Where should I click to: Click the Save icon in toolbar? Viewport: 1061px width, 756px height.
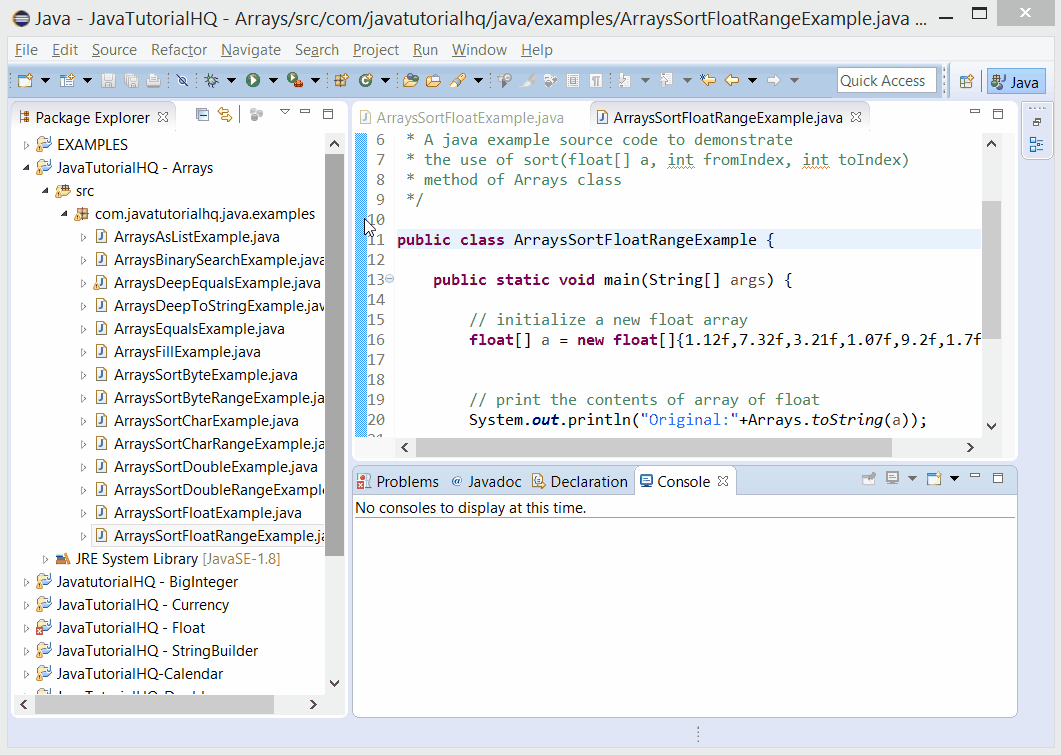(x=108, y=81)
